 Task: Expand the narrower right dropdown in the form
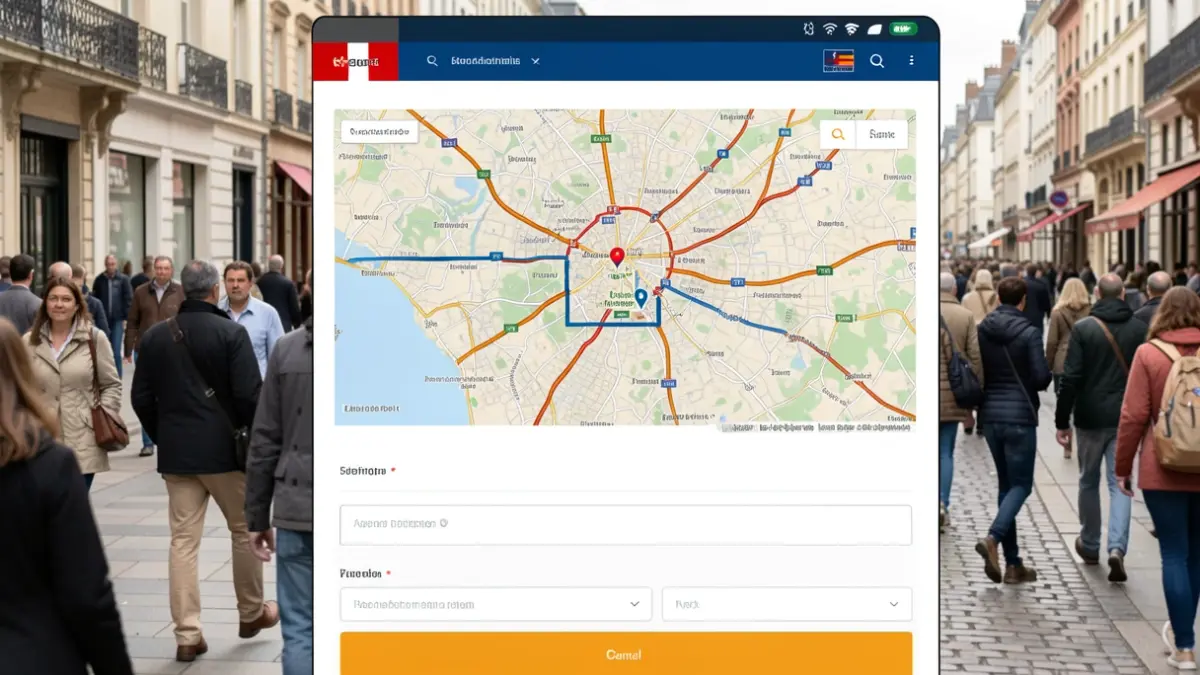click(x=787, y=604)
